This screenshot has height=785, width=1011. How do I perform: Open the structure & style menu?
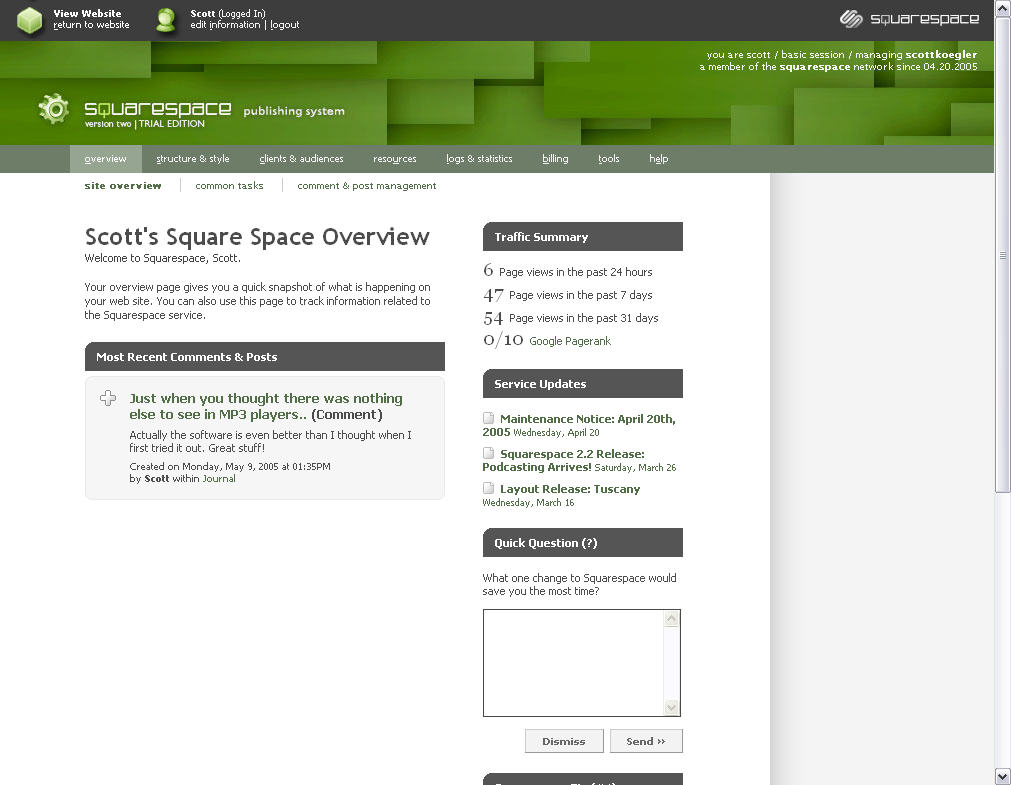(193, 159)
